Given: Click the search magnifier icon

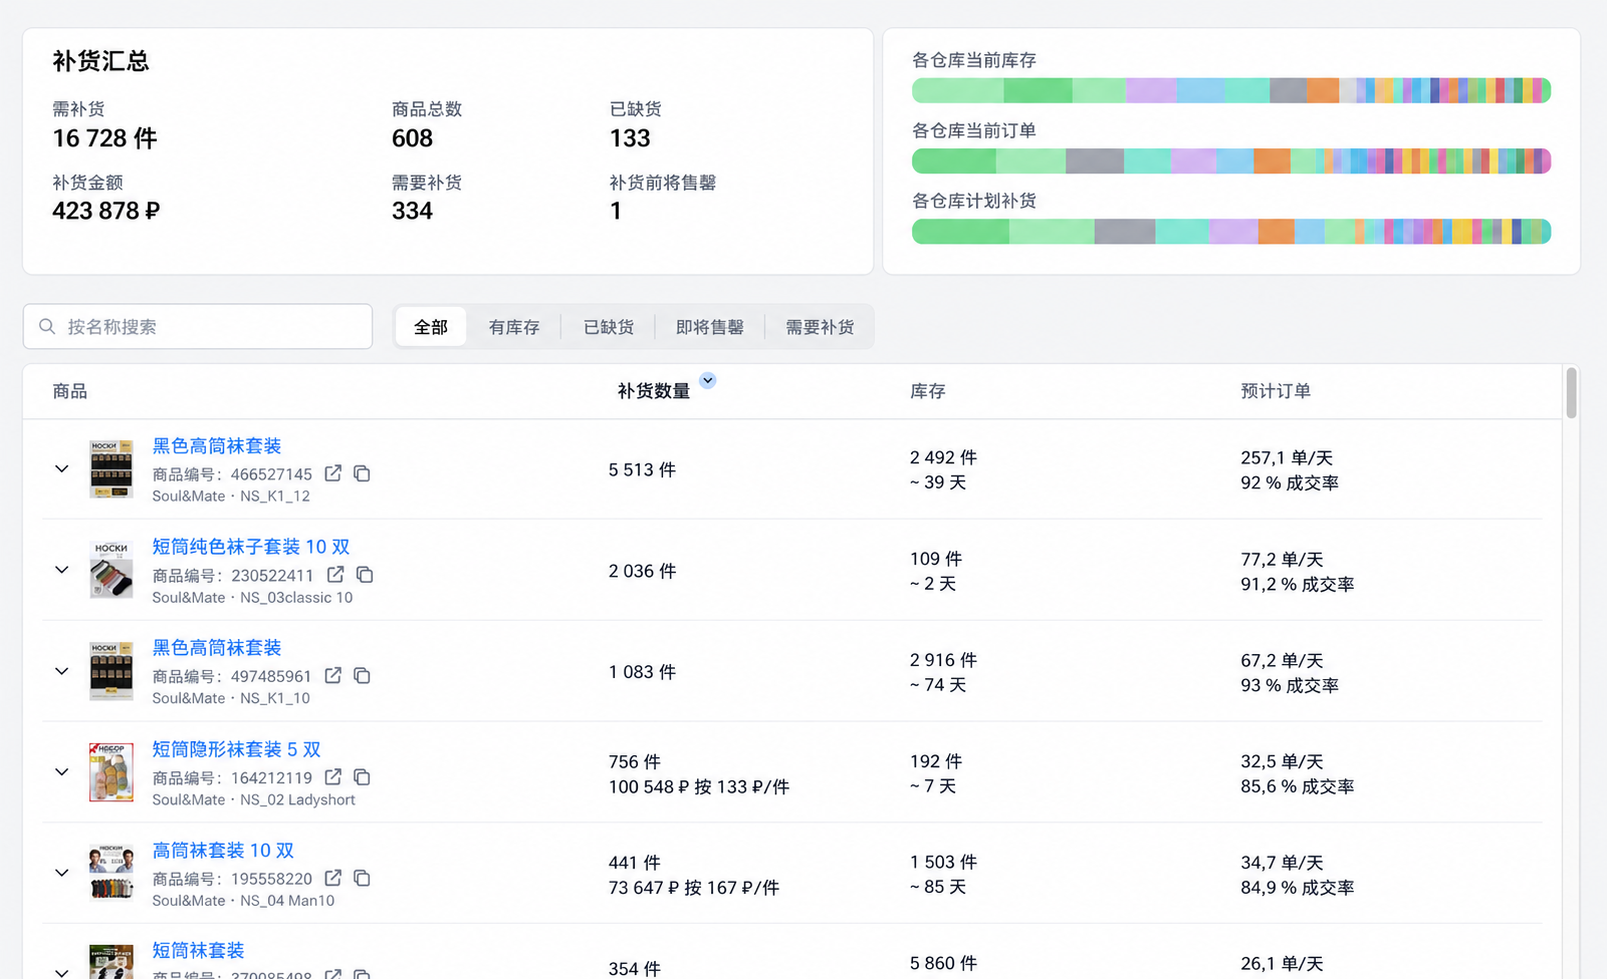Looking at the screenshot, I should point(47,327).
